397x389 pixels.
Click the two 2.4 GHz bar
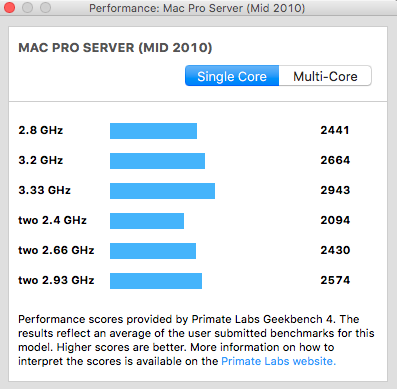coord(147,221)
